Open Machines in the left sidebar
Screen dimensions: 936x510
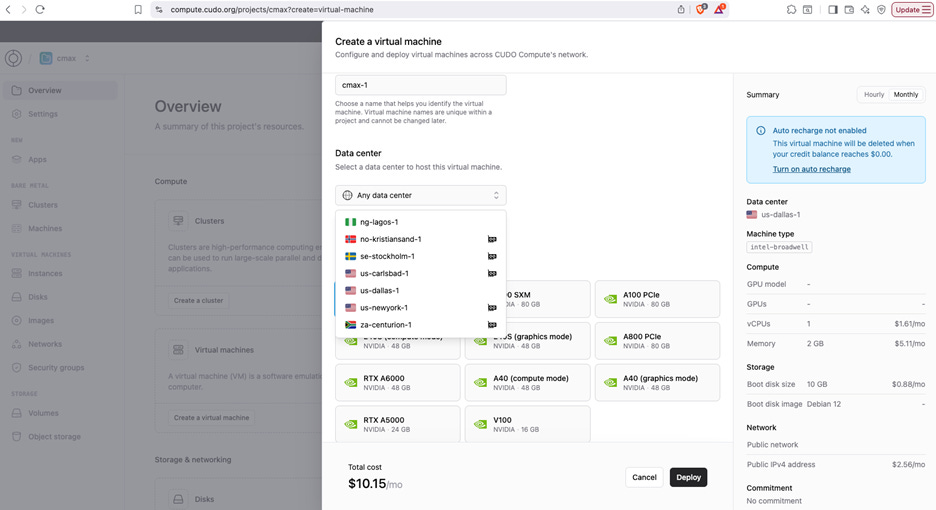(x=60, y=228)
